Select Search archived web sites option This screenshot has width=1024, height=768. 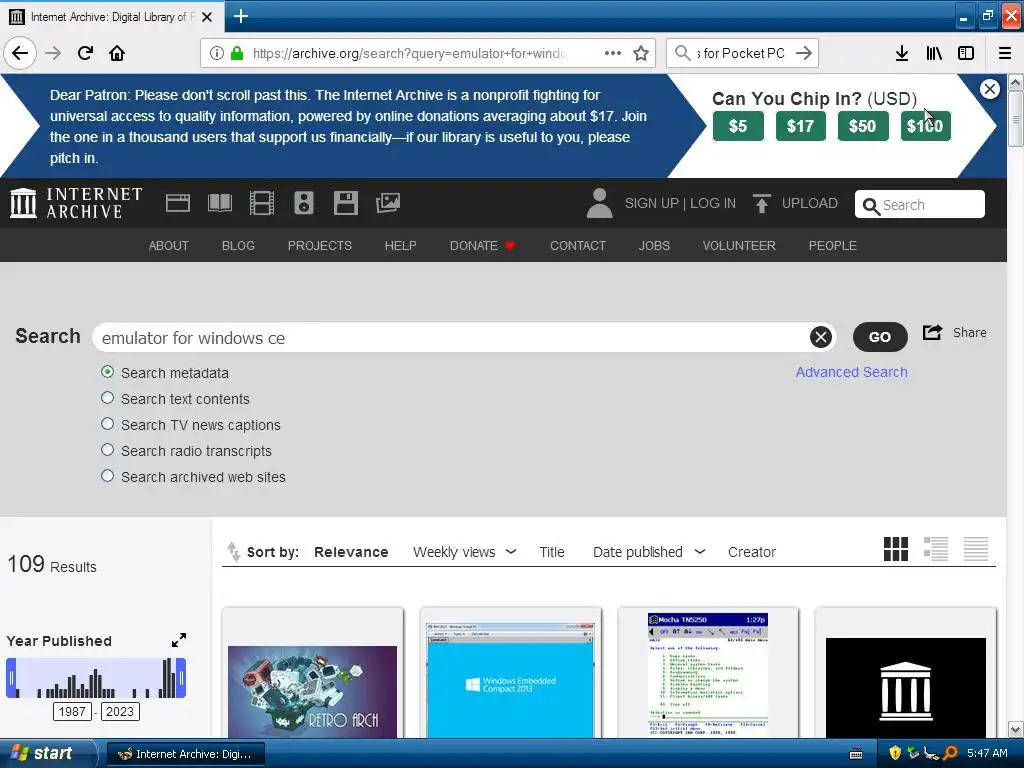[108, 476]
